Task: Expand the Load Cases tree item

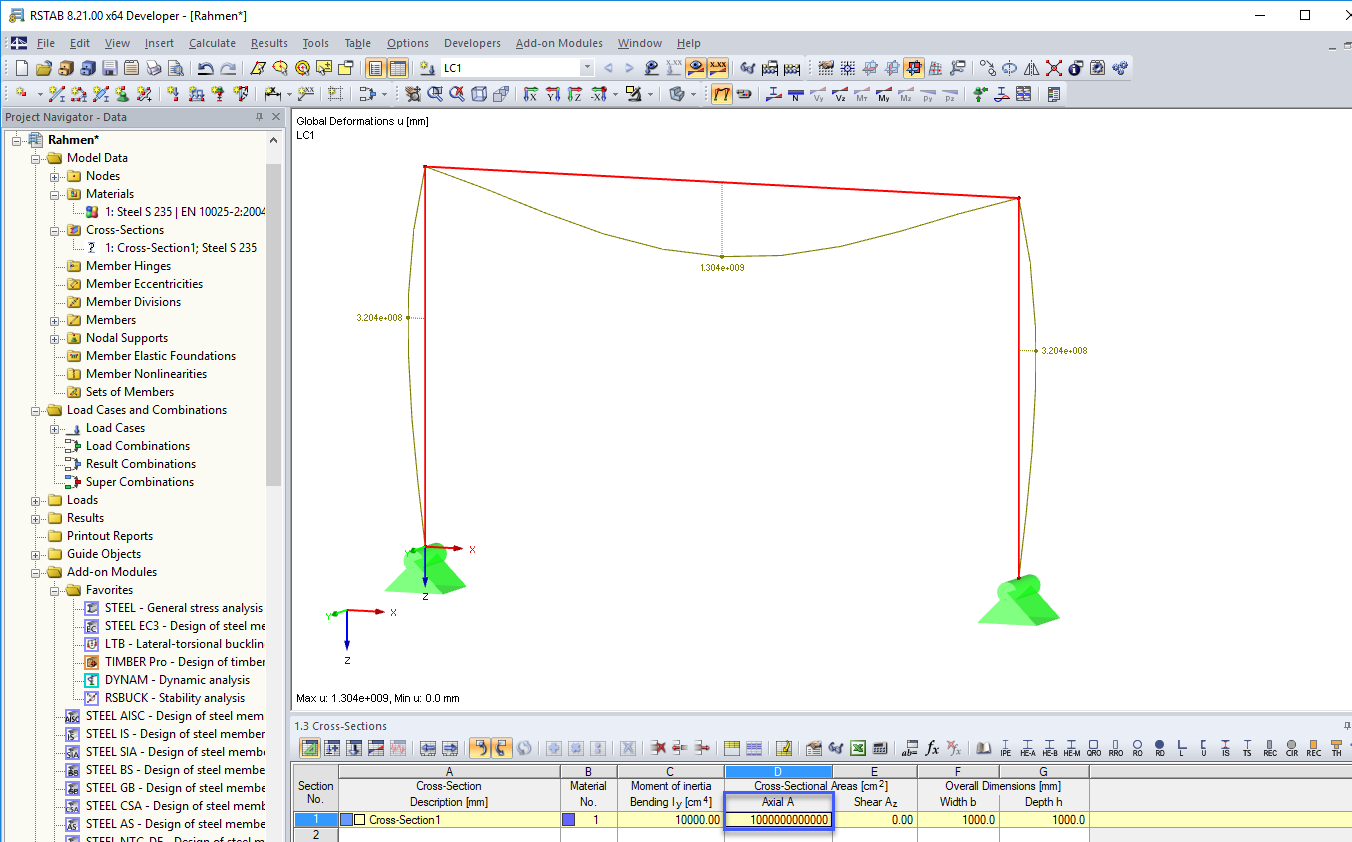Action: point(56,428)
